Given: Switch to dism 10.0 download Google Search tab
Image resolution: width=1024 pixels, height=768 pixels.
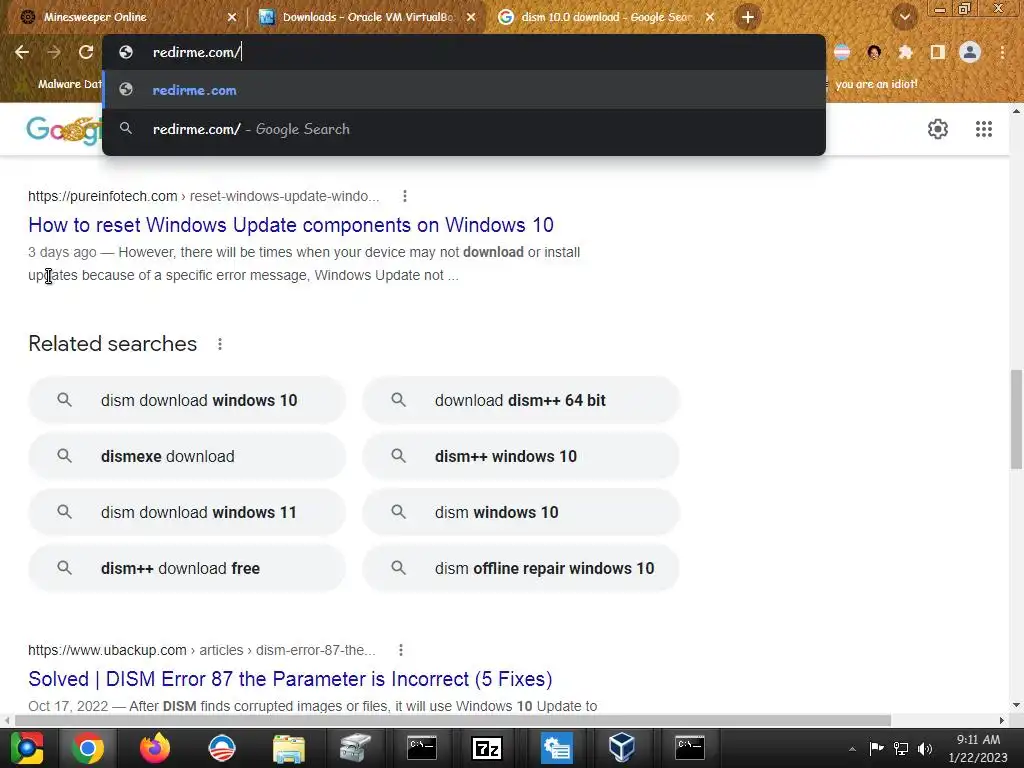Looking at the screenshot, I should (x=604, y=17).
